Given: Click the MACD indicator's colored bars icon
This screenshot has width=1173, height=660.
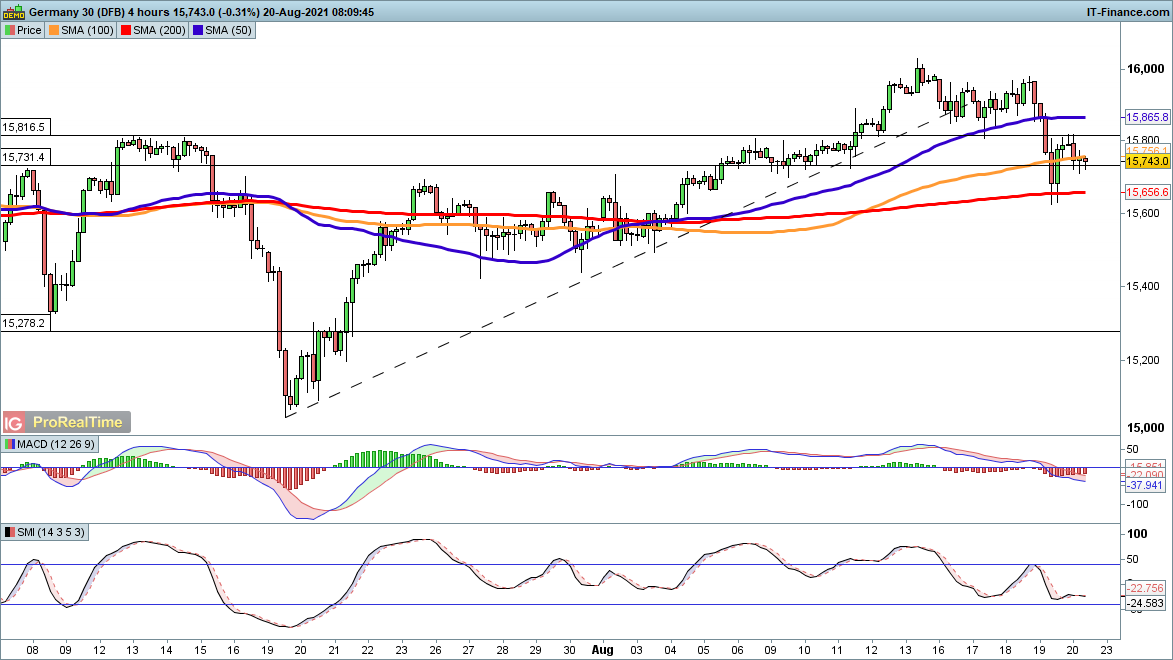Looking at the screenshot, I should click(x=10, y=444).
